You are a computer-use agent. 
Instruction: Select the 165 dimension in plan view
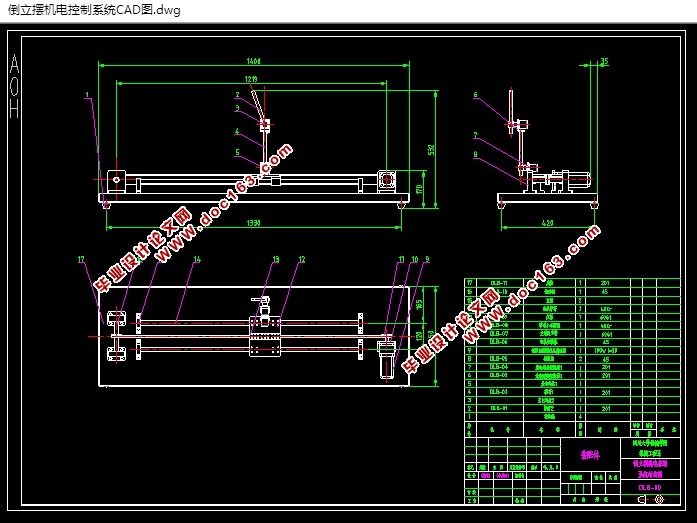point(418,304)
